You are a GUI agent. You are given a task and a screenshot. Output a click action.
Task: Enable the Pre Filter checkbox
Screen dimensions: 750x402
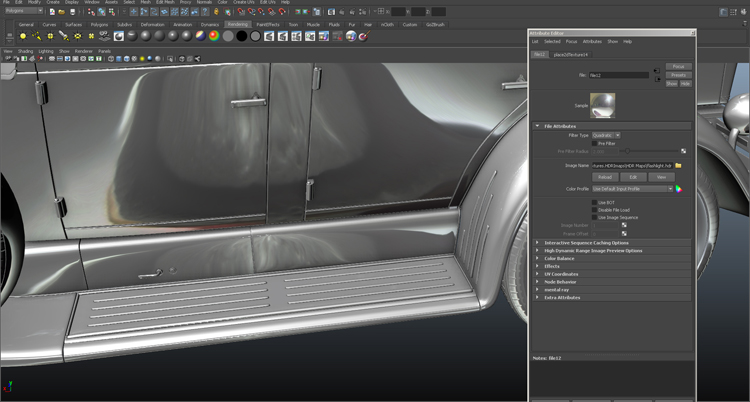point(594,143)
